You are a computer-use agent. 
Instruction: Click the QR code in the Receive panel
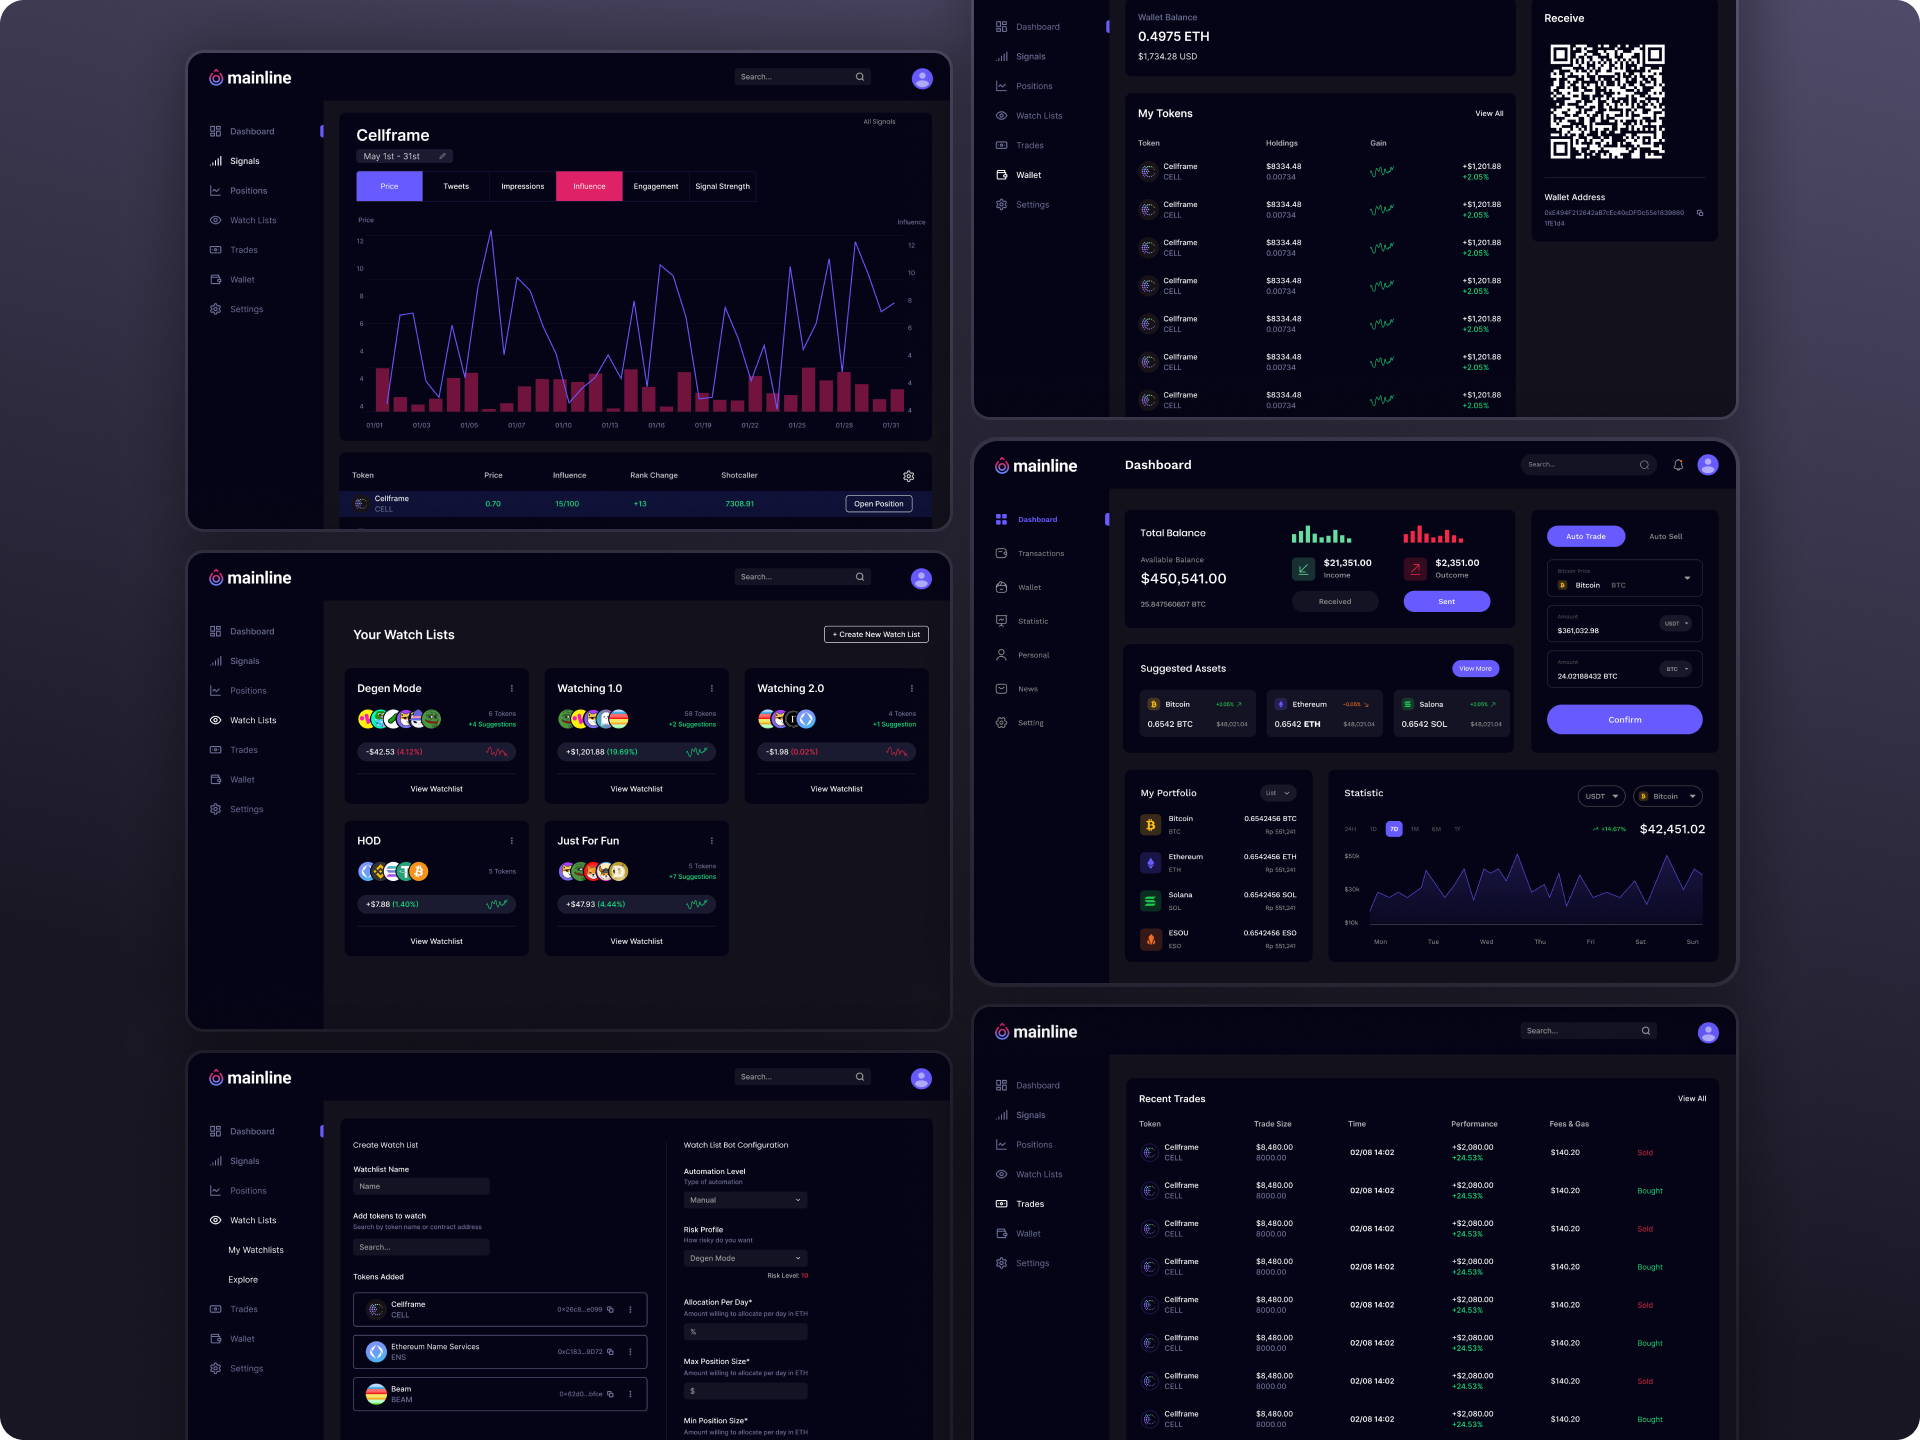[1607, 102]
